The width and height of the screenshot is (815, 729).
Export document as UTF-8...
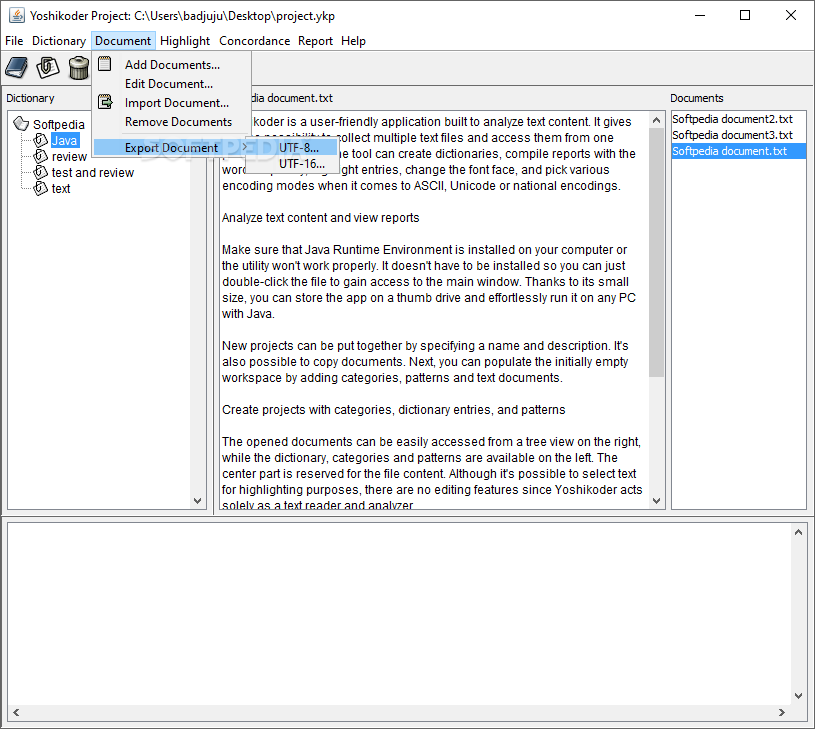pos(293,148)
